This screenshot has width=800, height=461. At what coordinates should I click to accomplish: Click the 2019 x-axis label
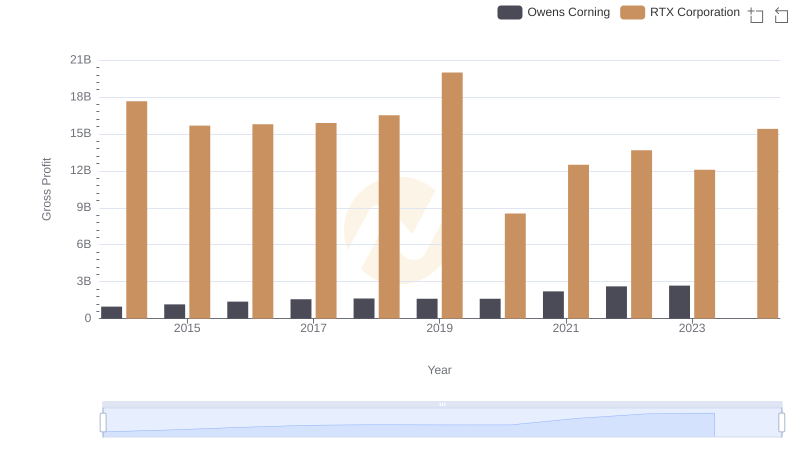click(x=439, y=328)
